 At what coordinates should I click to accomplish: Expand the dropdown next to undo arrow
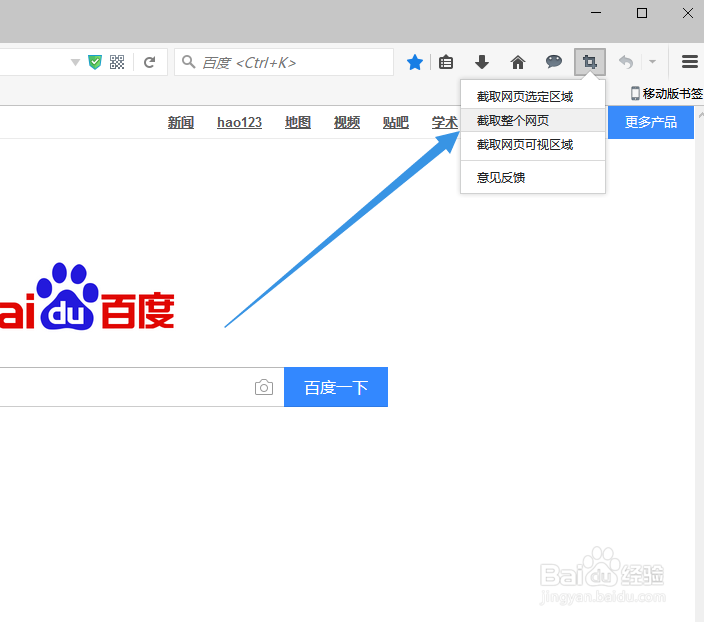point(652,62)
